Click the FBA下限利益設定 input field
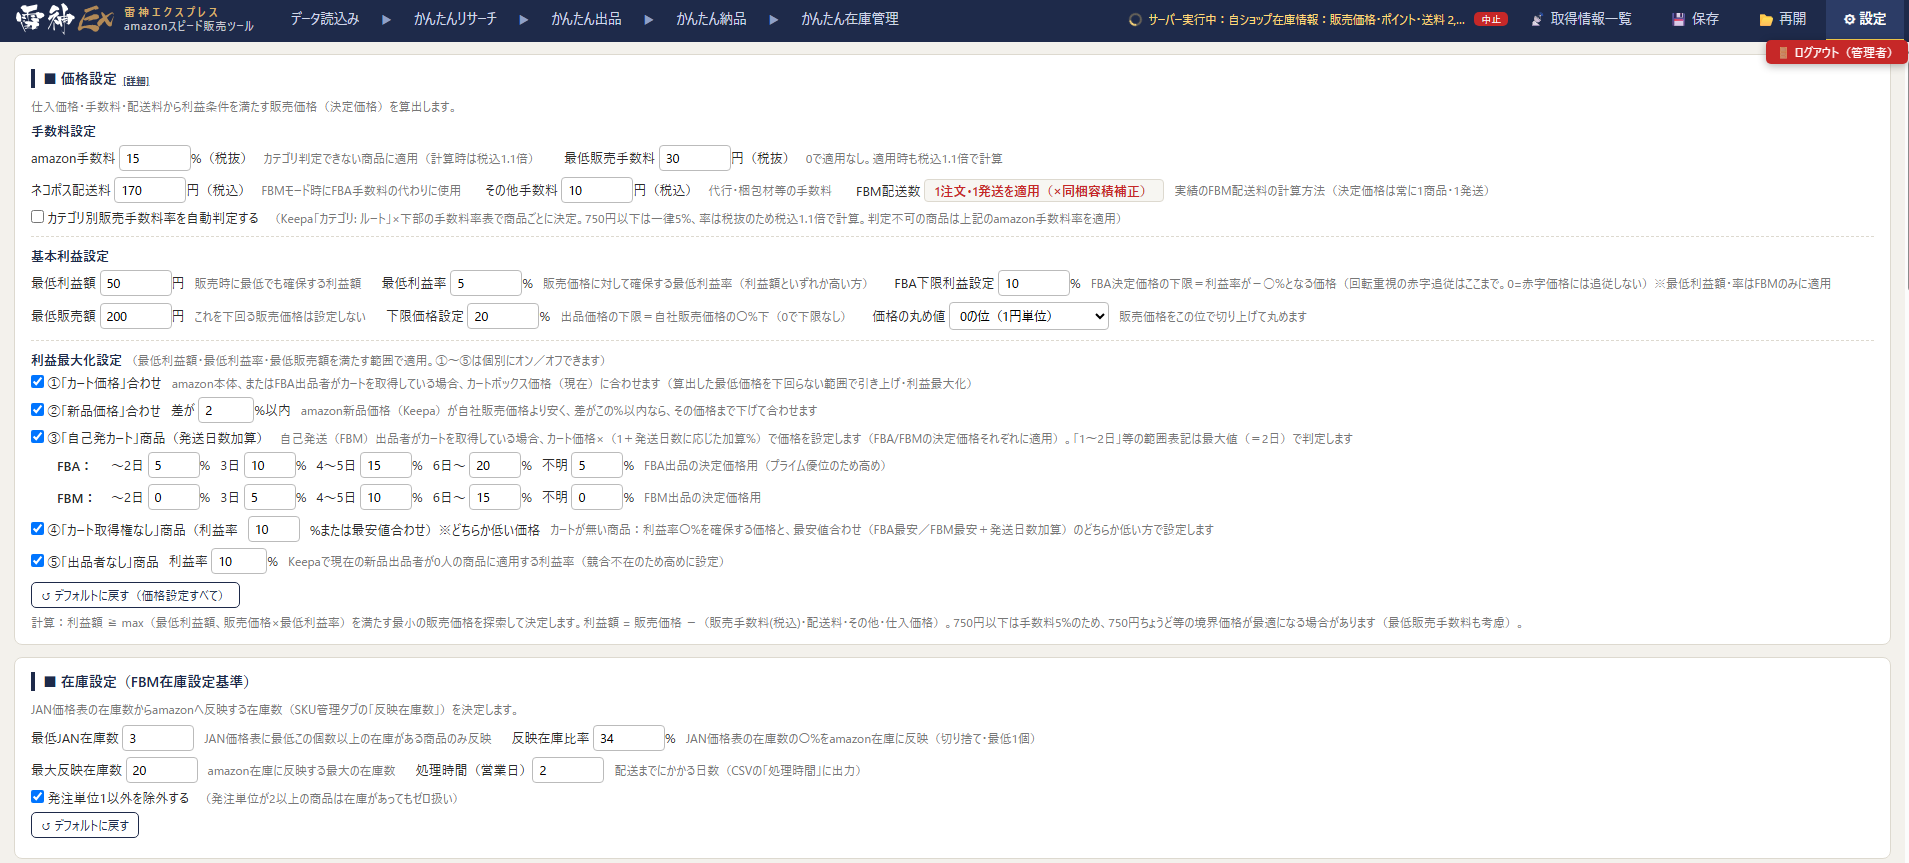Image resolution: width=1909 pixels, height=863 pixels. pos(1033,283)
